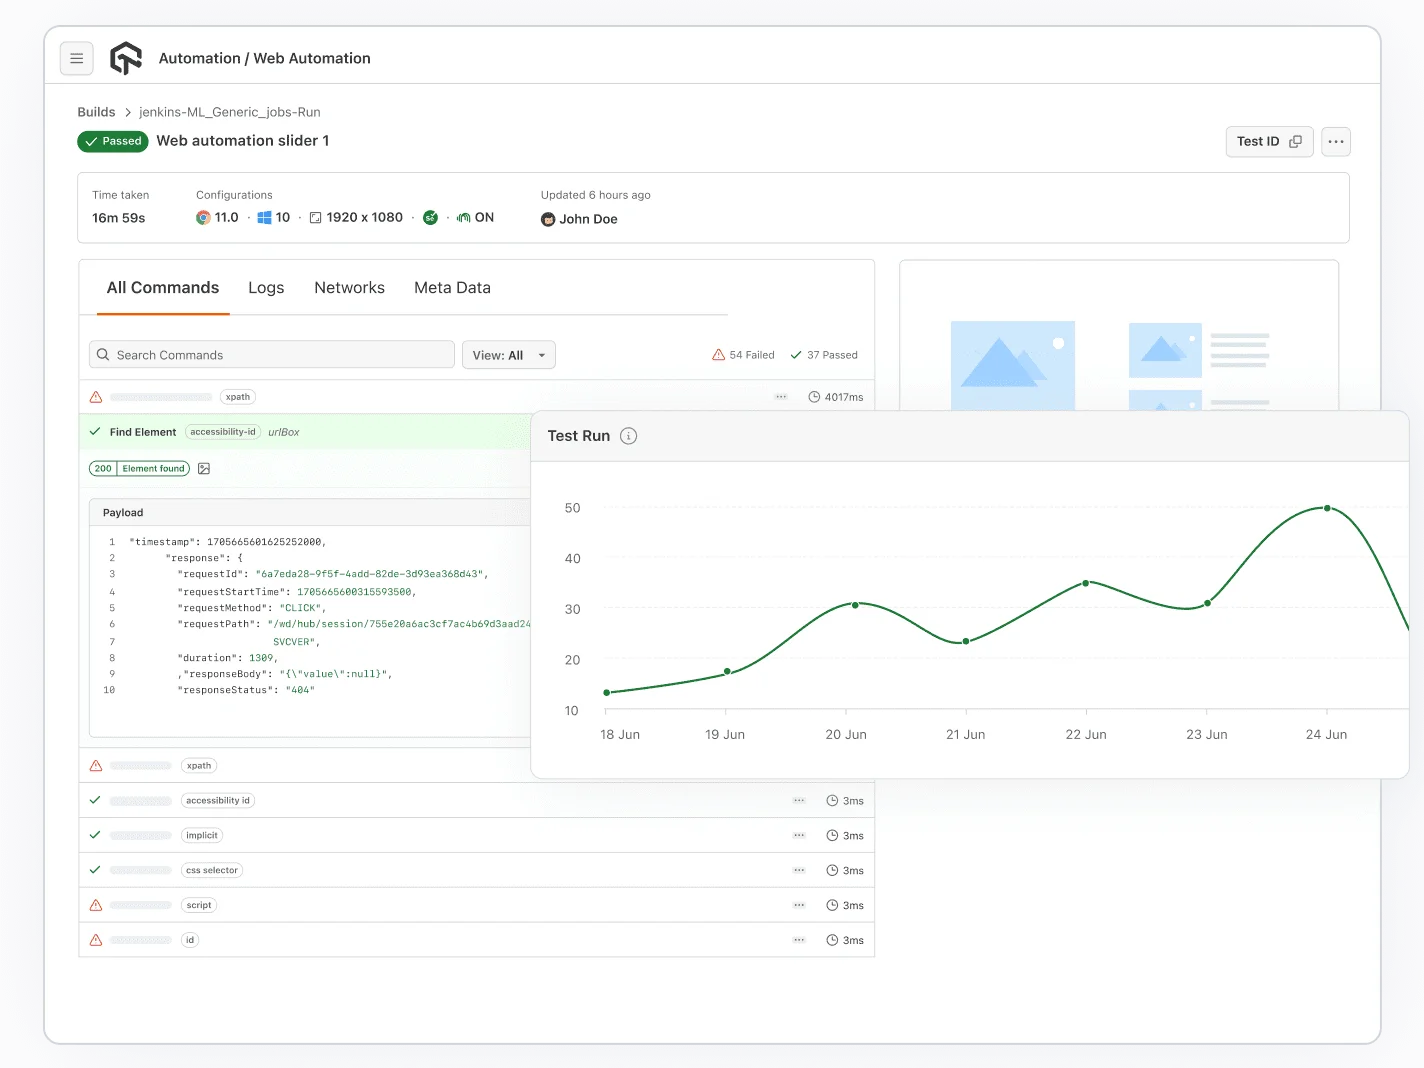Click the screen resolution icon before 1920x1080
Image resolution: width=1424 pixels, height=1068 pixels.
click(315, 217)
